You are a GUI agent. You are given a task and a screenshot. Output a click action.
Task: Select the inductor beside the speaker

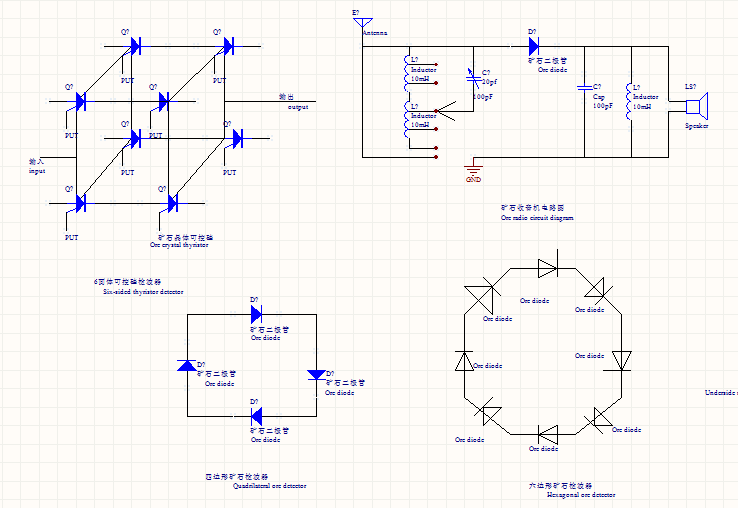(x=630, y=104)
